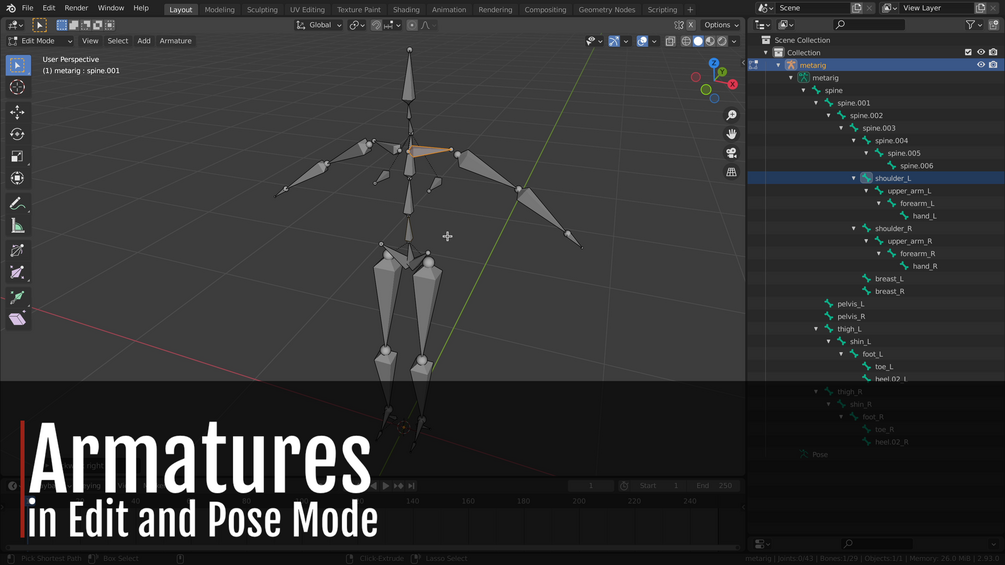Switch to rendered viewport shading
This screenshot has height=565, width=1005.
[x=722, y=41]
